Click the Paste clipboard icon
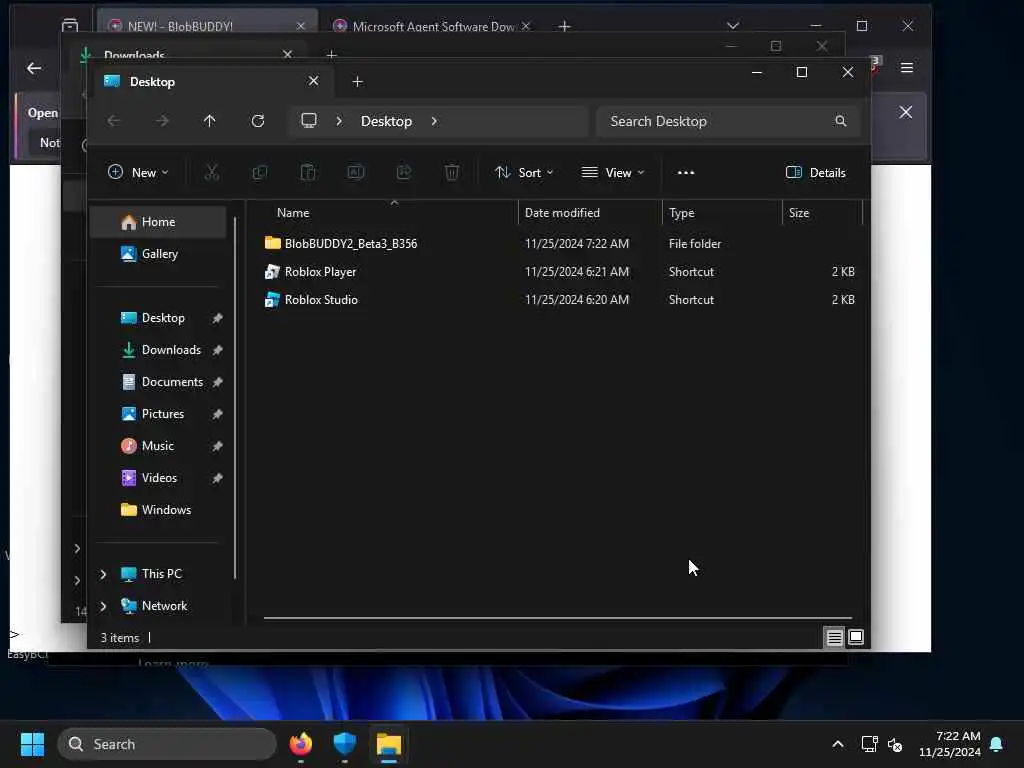Screen dimensions: 1024x768 (x=308, y=172)
